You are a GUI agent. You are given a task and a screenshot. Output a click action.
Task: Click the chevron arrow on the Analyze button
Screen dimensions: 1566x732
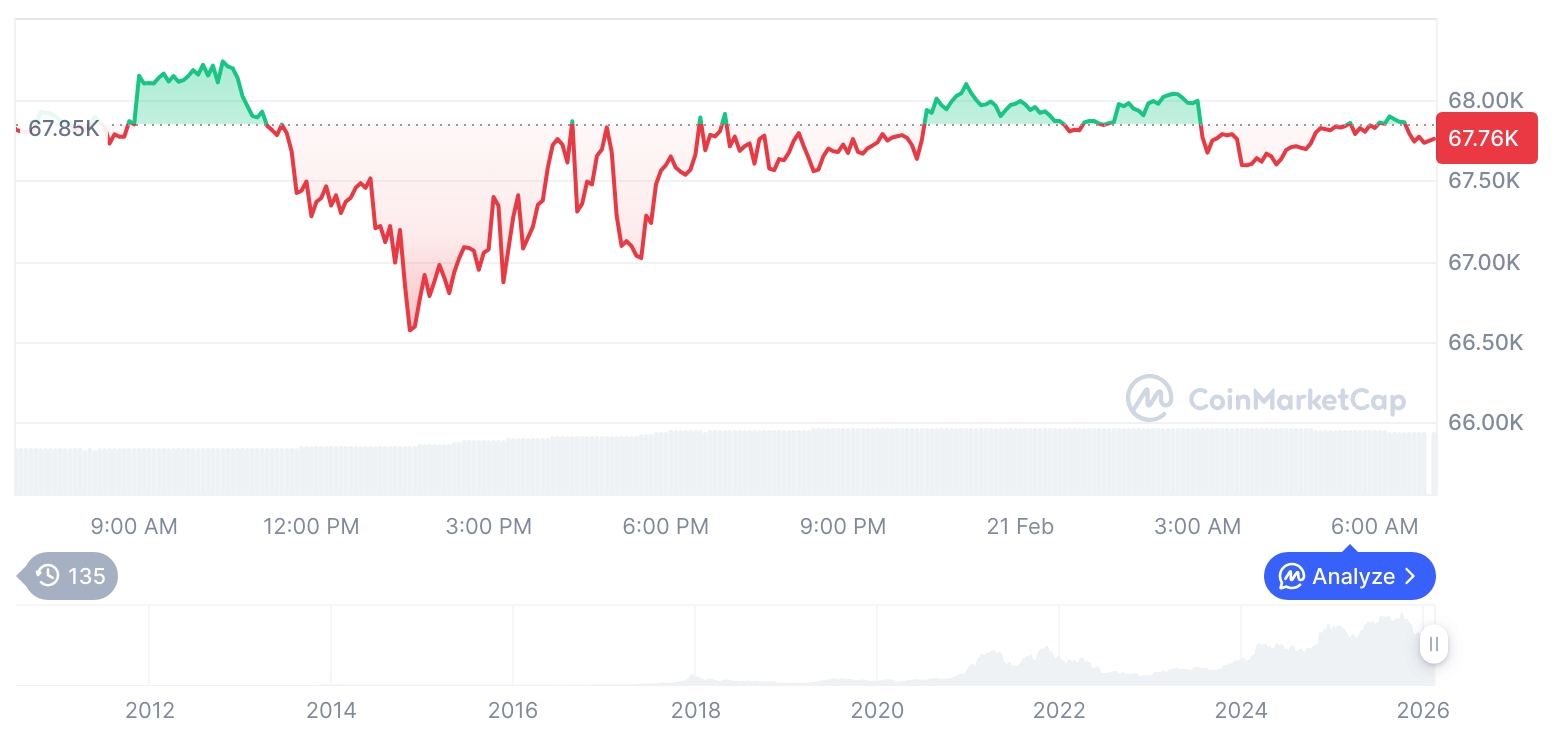pyautogui.click(x=1411, y=577)
